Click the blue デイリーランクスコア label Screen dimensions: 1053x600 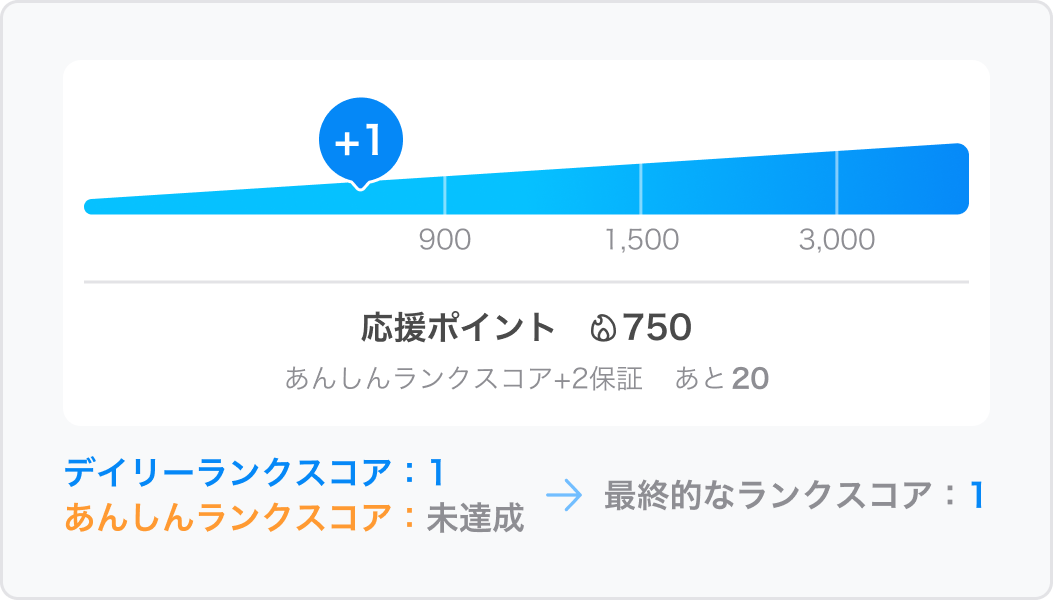pyautogui.click(x=228, y=472)
